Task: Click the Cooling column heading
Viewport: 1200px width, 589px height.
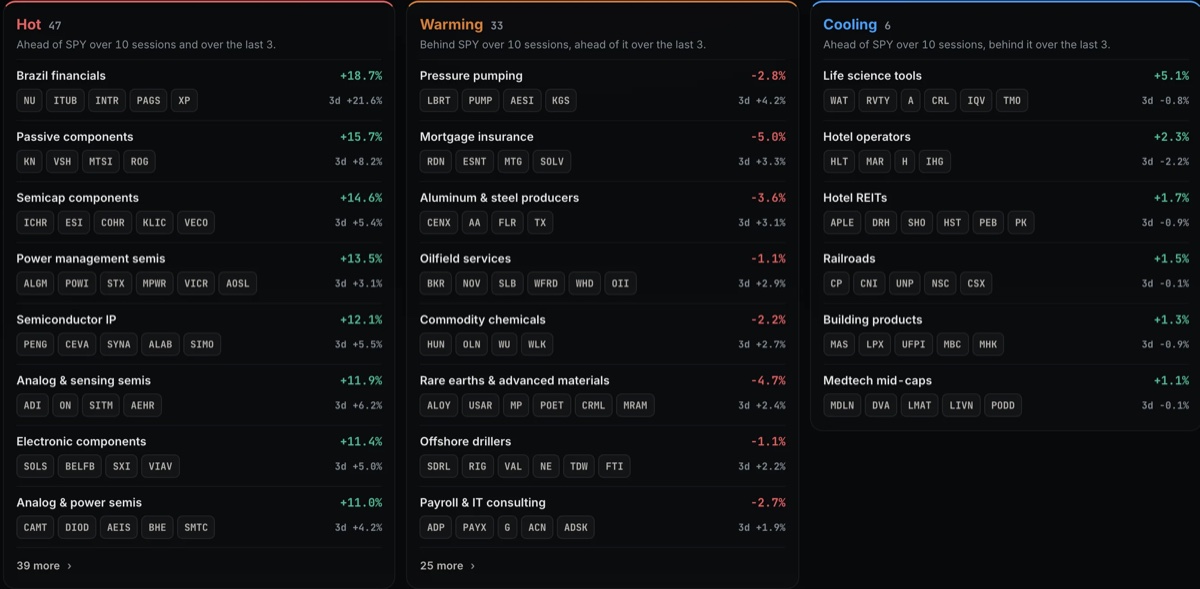Action: pyautogui.click(x=850, y=25)
